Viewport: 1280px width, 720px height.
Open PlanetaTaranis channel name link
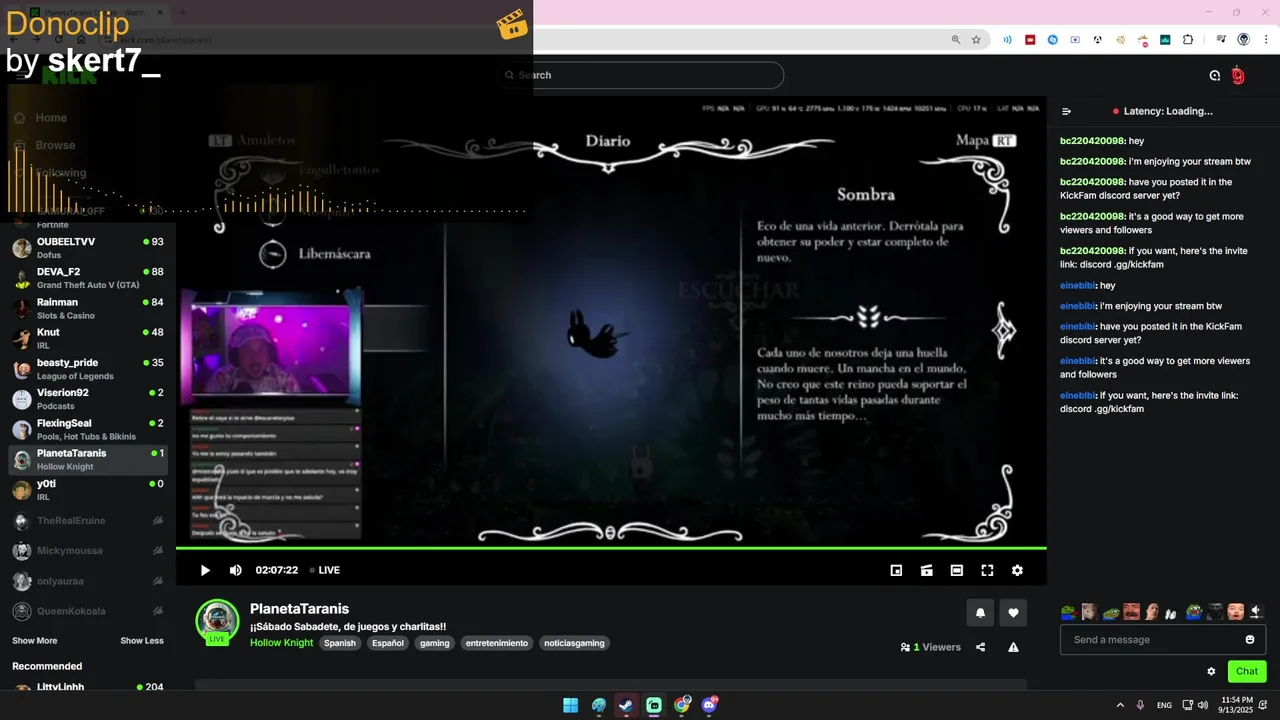click(299, 608)
